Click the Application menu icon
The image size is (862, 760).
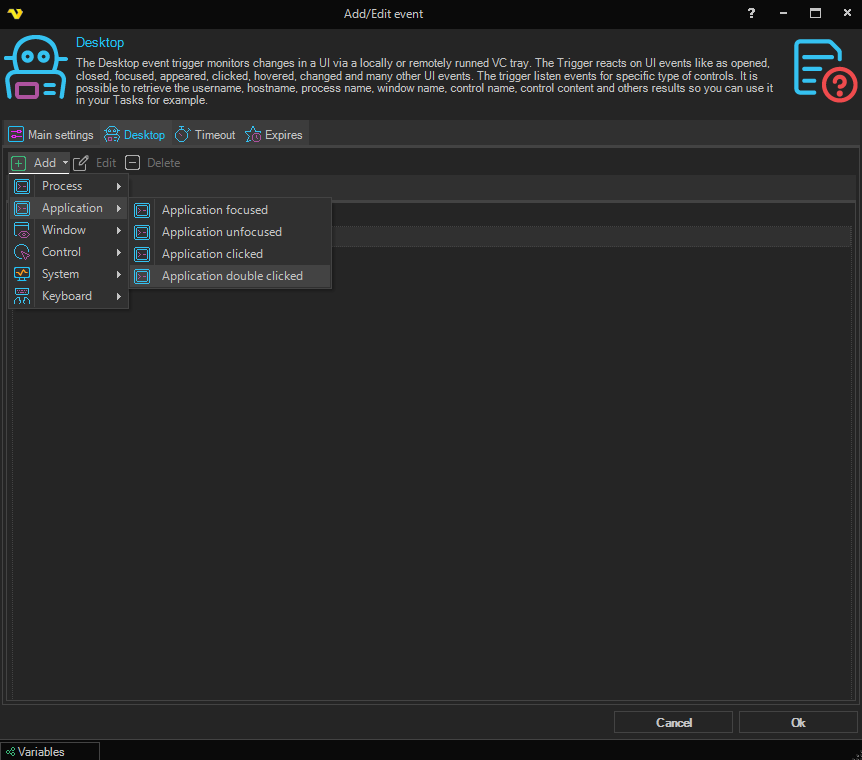[22, 208]
